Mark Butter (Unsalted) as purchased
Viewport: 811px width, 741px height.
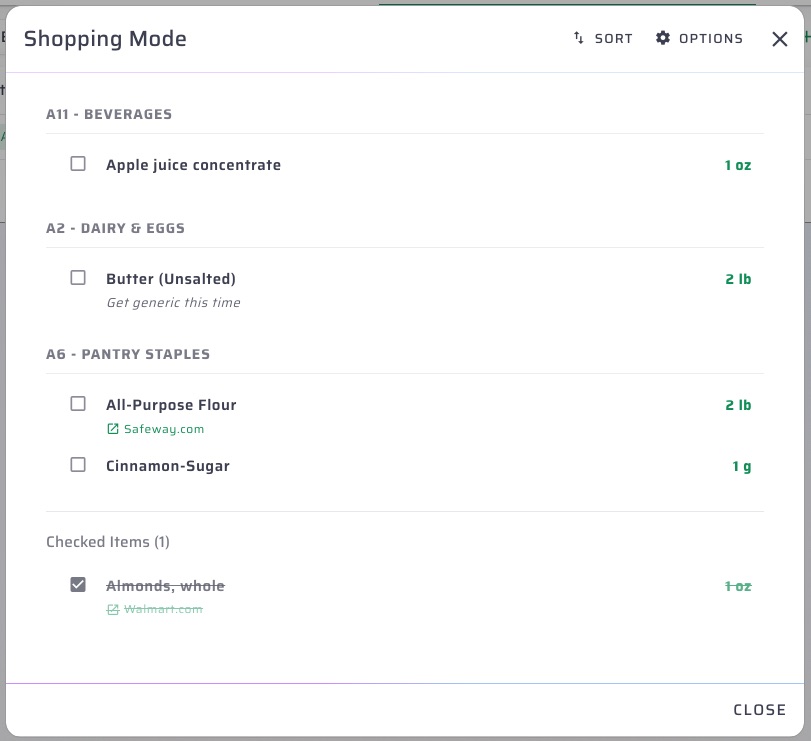coord(78,278)
